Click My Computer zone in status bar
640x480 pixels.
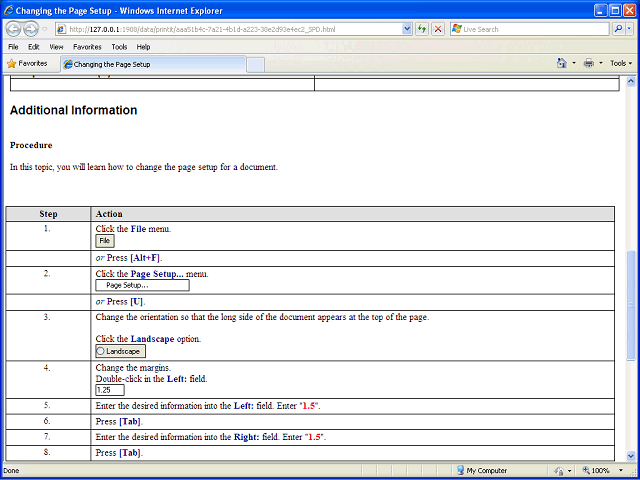(482, 471)
